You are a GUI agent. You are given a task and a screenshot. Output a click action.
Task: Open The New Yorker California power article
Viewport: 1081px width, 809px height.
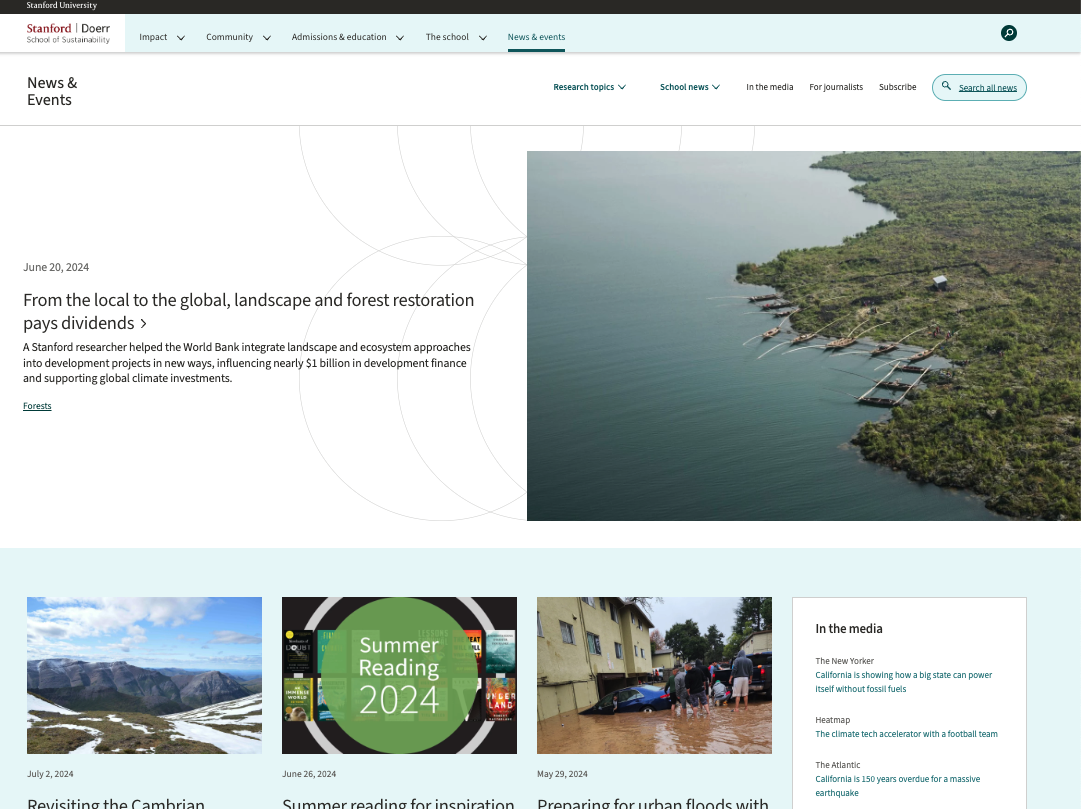[x=903, y=682]
